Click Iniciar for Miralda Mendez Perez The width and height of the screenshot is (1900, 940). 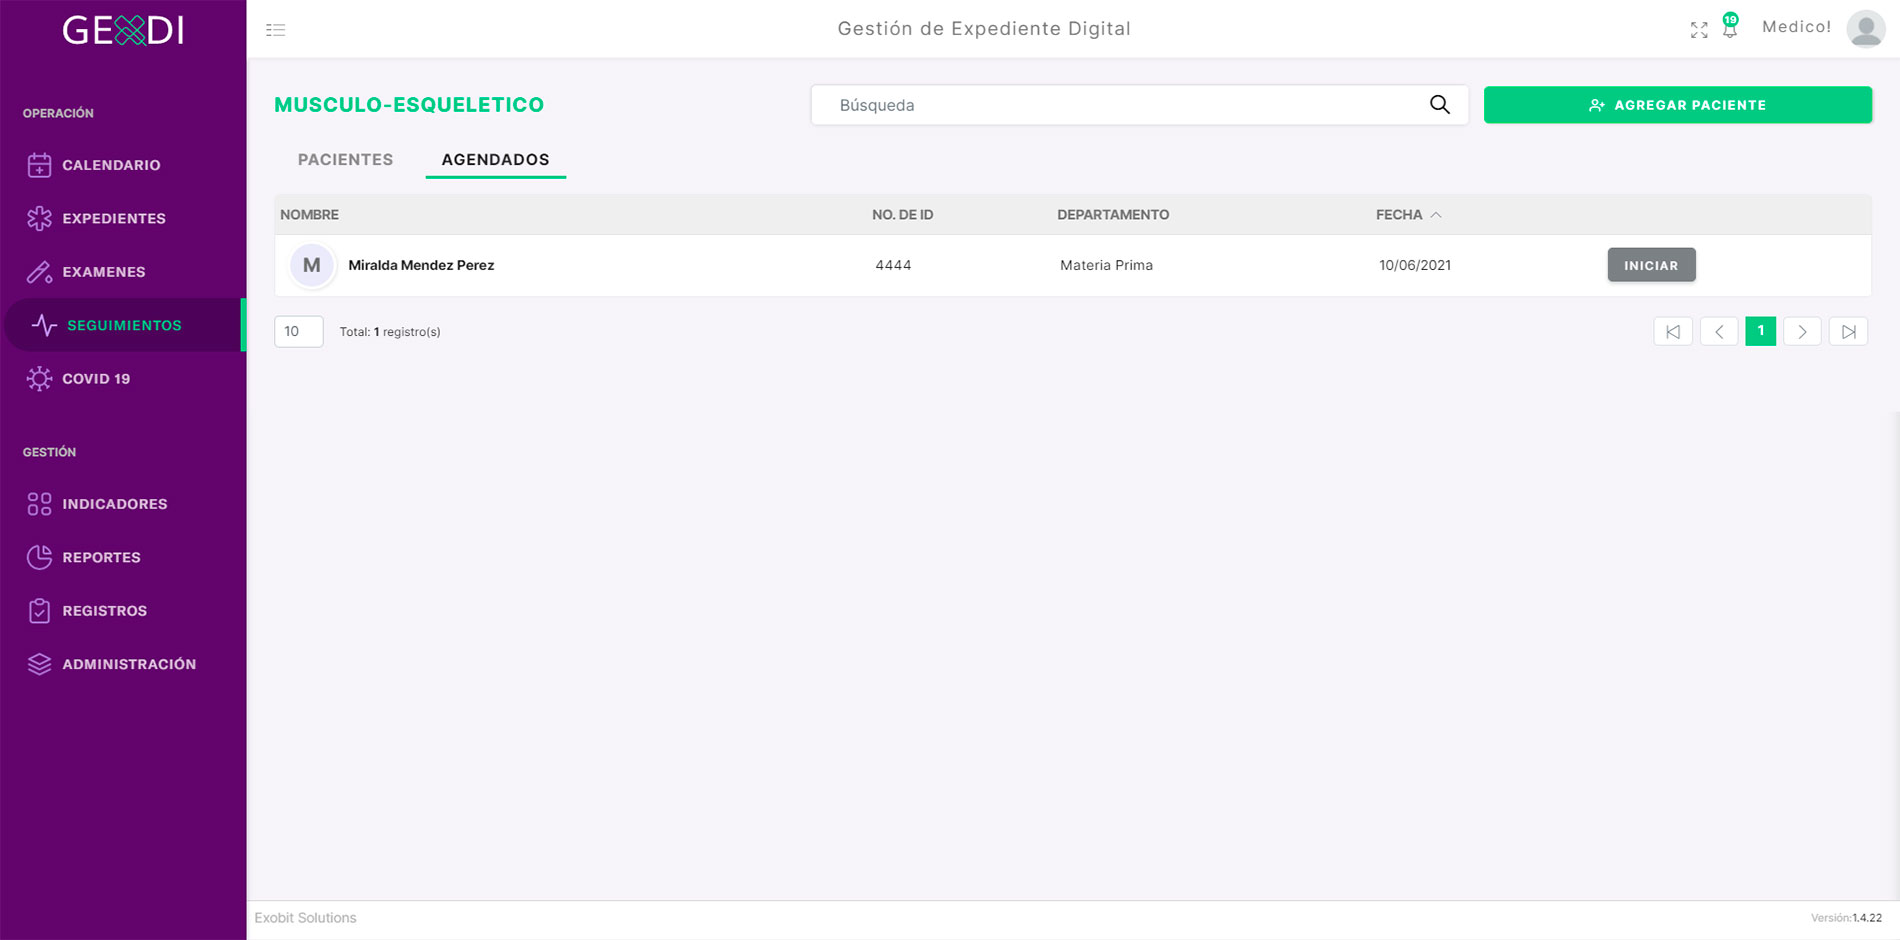pyautogui.click(x=1651, y=265)
